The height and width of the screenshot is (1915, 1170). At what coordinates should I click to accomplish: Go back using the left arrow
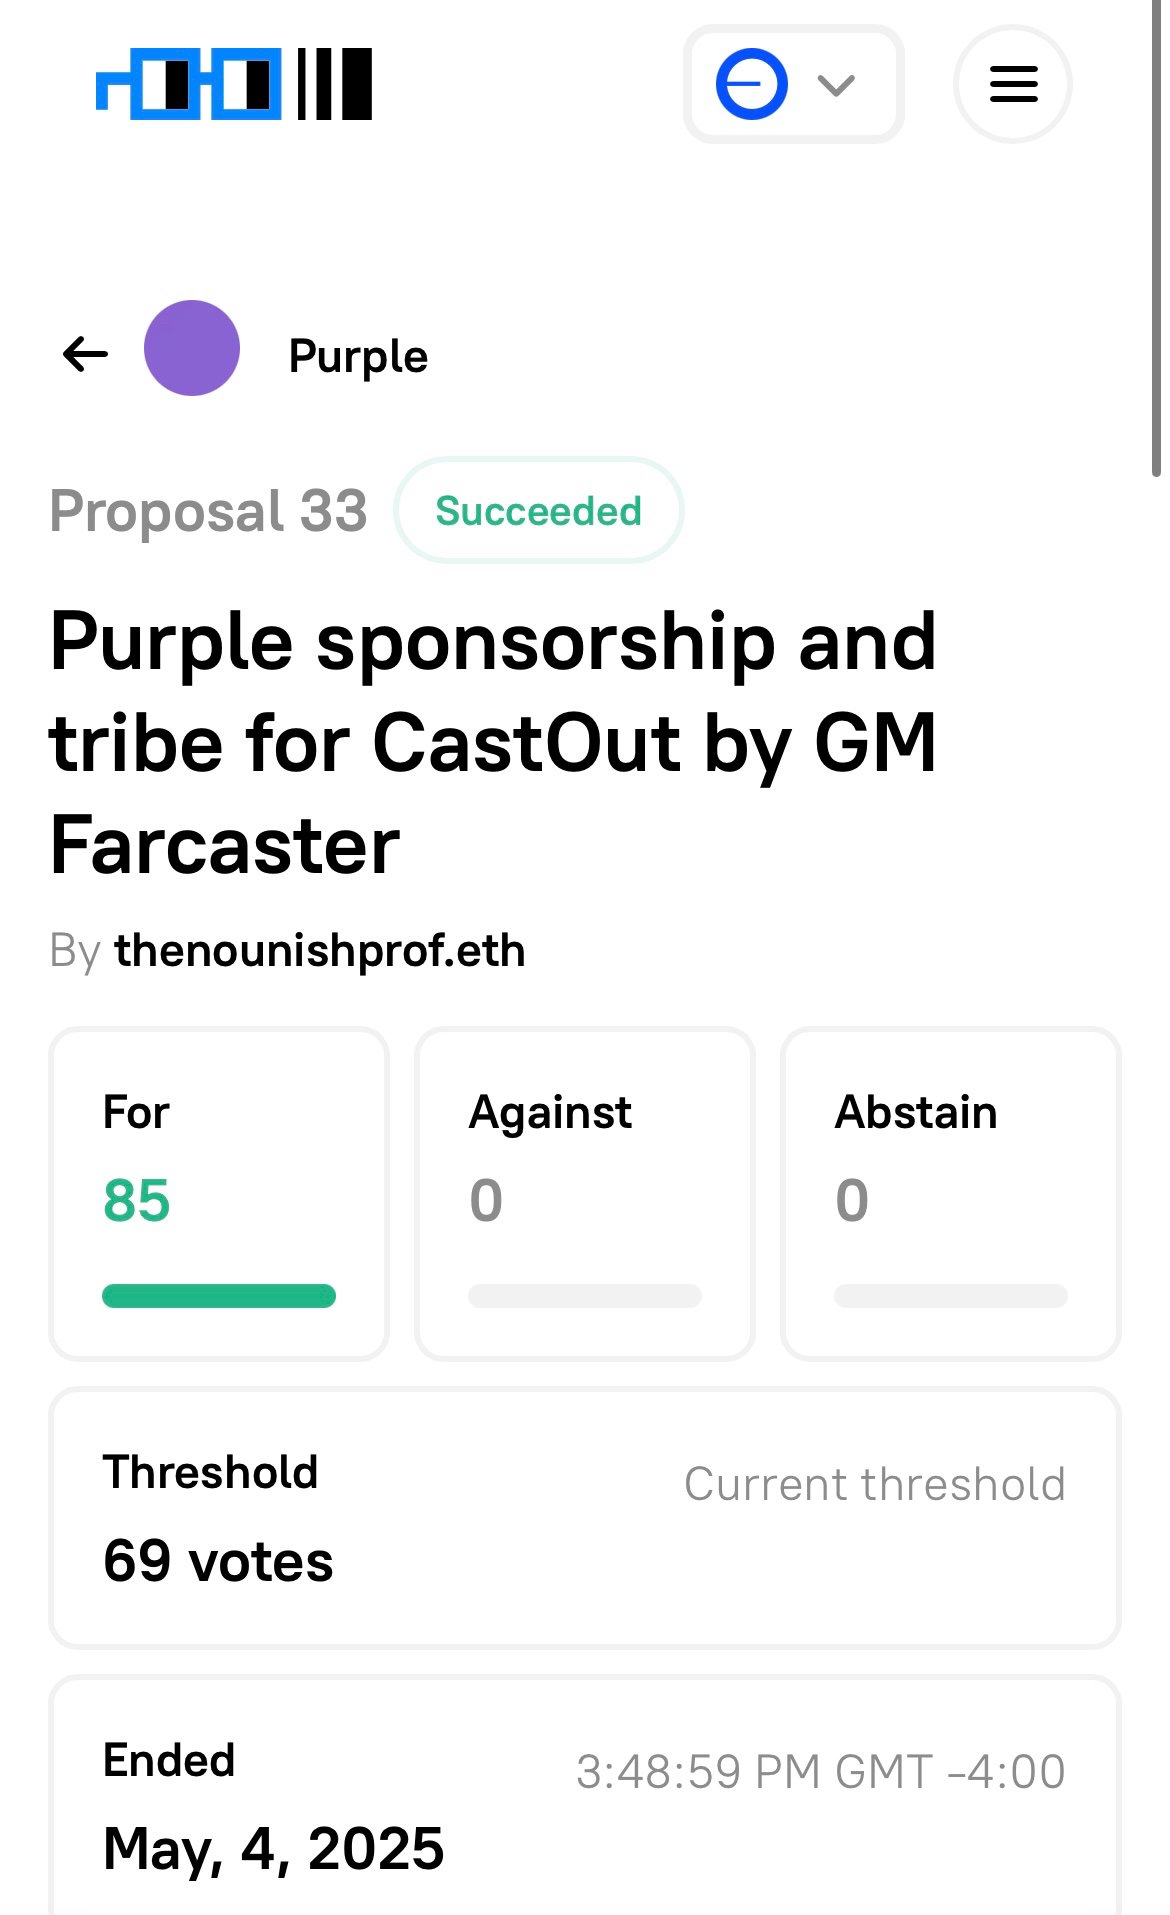click(85, 354)
